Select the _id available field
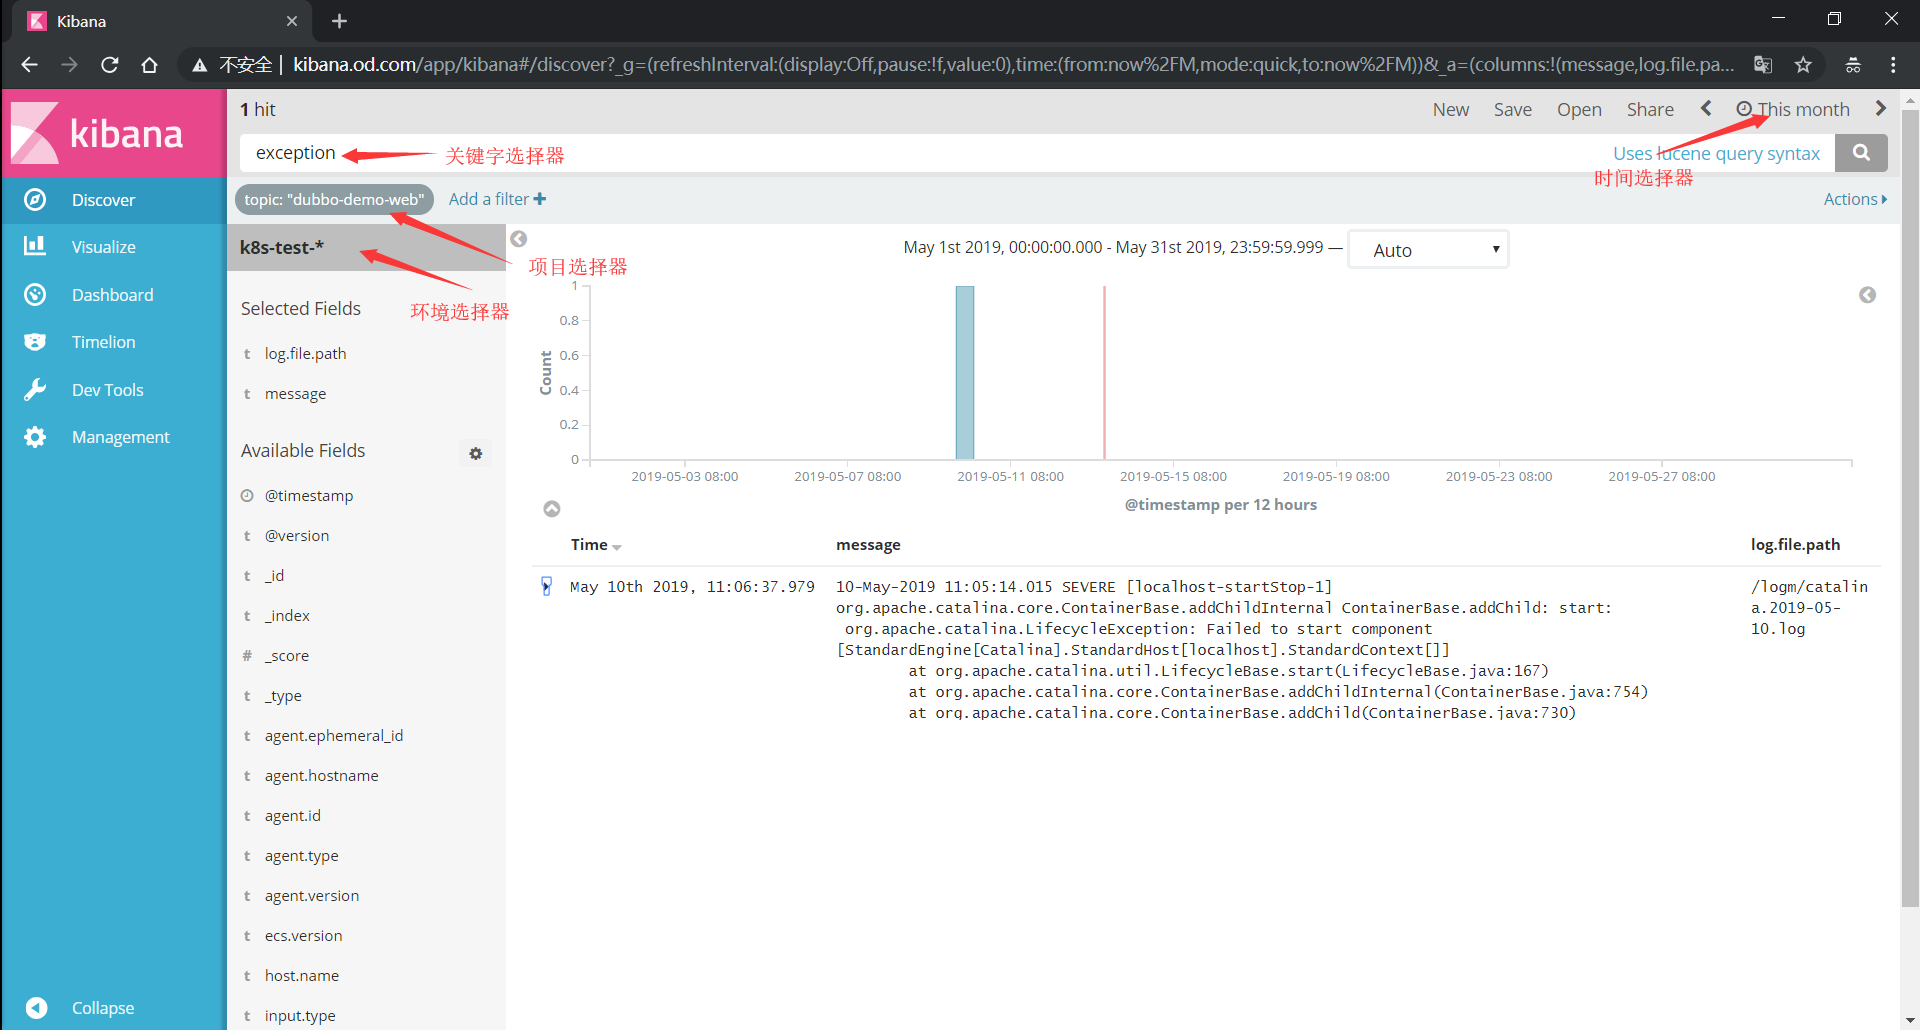The width and height of the screenshot is (1920, 1030). (x=274, y=575)
